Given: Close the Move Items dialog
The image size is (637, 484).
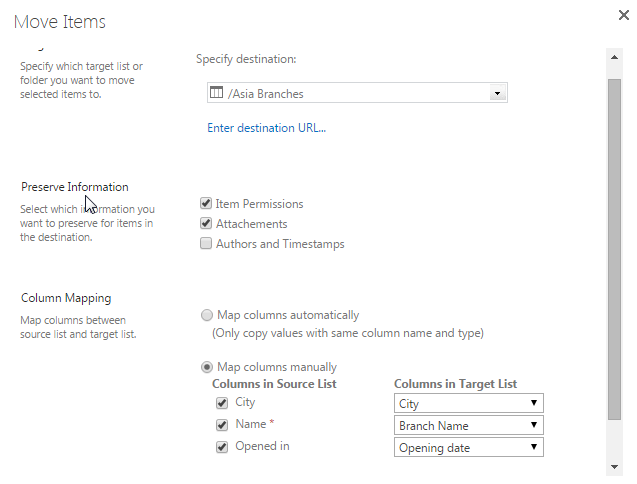Looking at the screenshot, I should [624, 15].
